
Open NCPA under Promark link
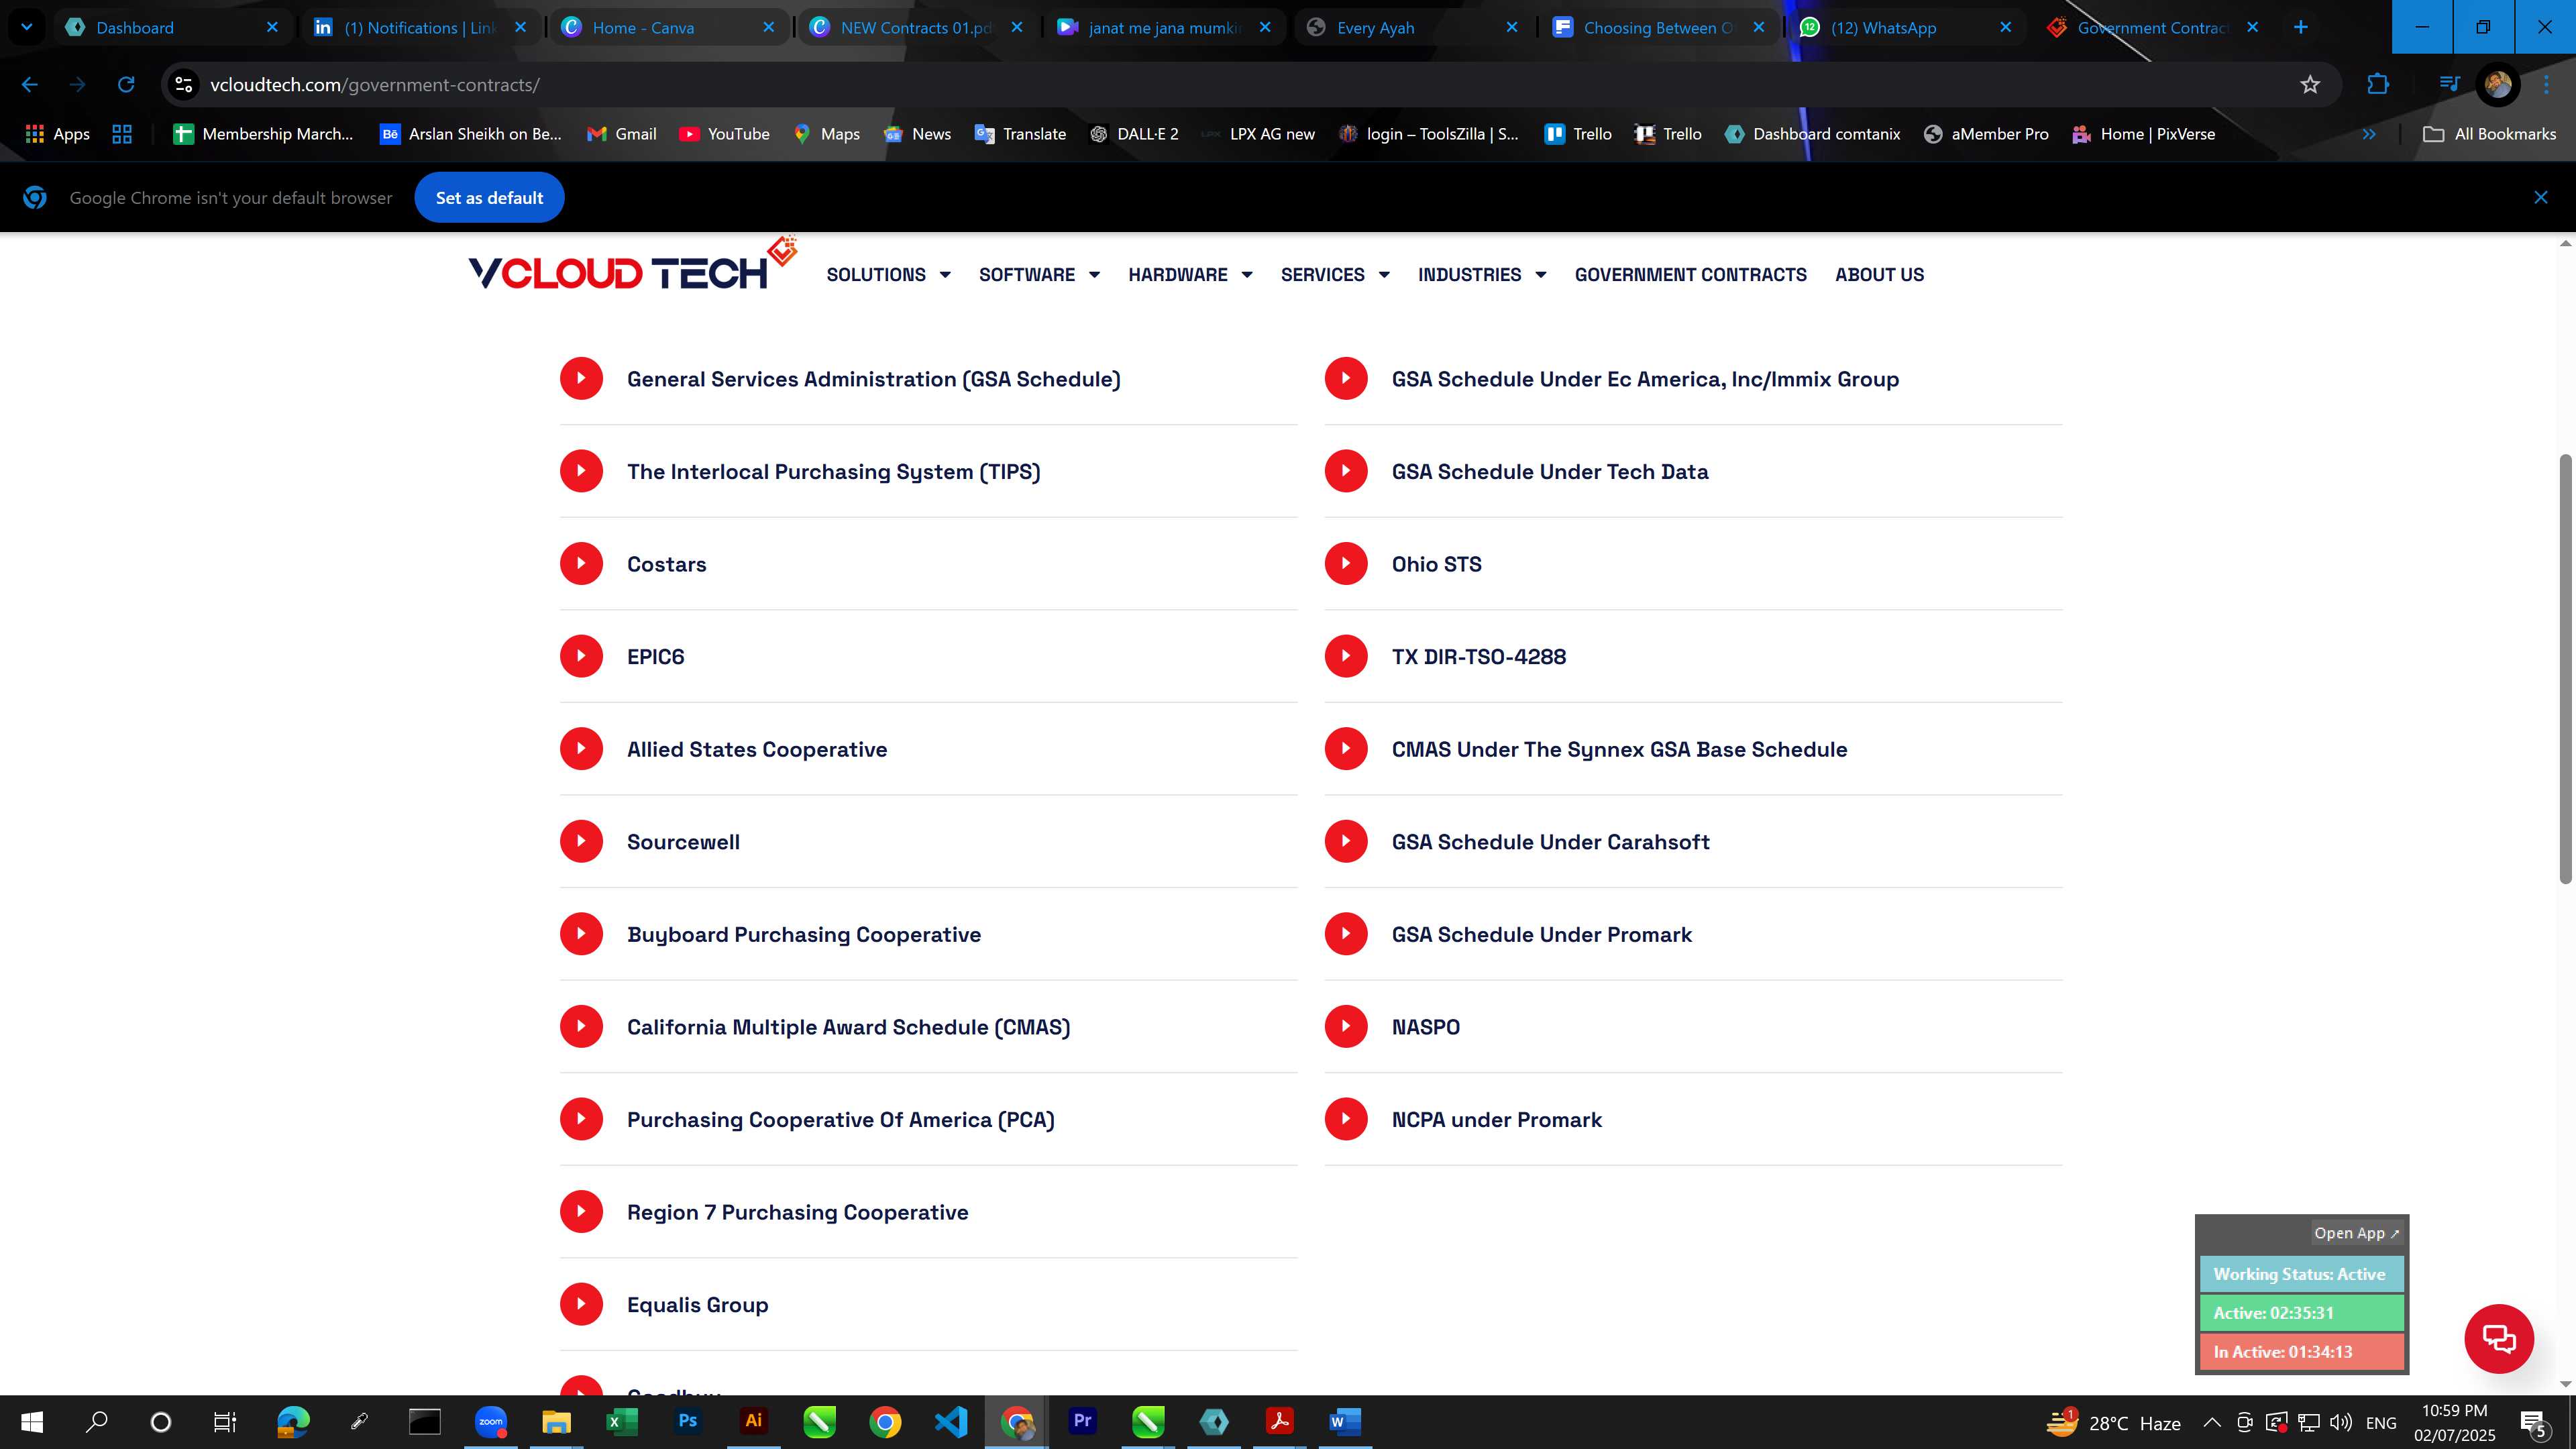[x=1496, y=1120]
